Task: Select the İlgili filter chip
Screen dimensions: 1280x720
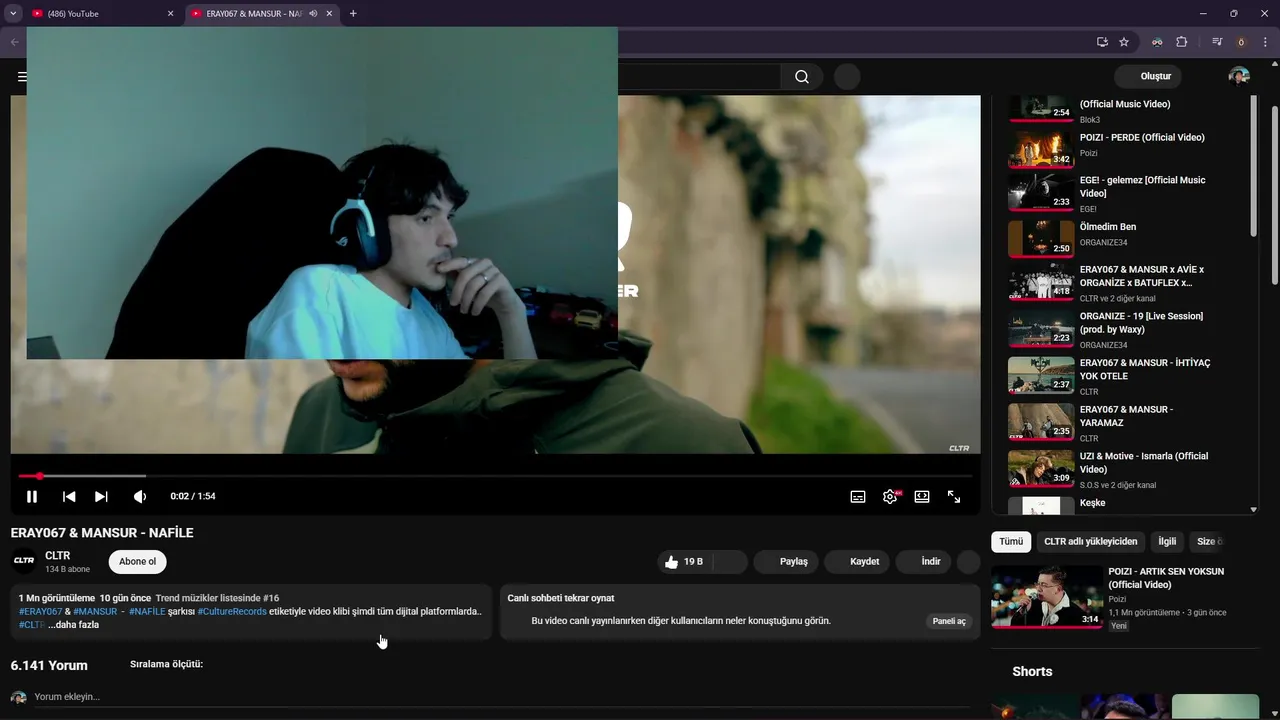Action: pos(1167,542)
